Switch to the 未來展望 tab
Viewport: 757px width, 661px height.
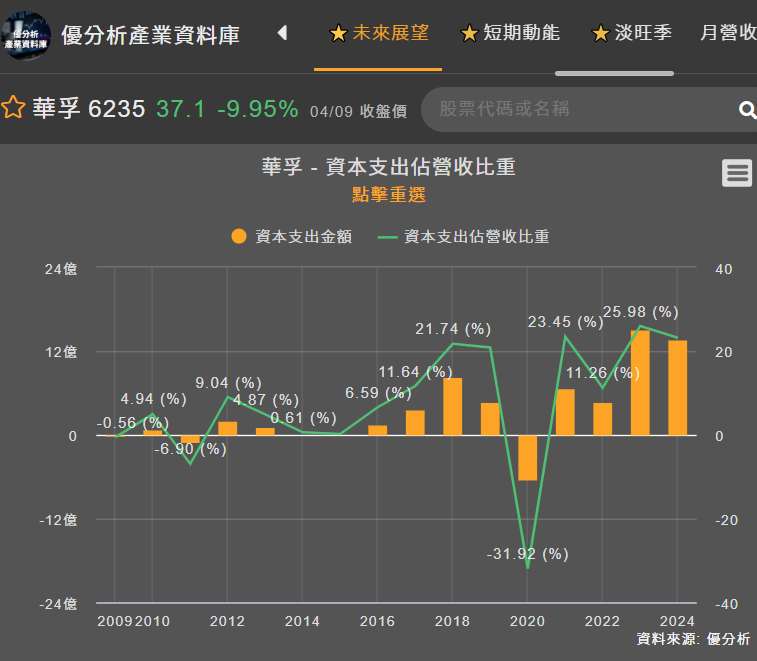pyautogui.click(x=378, y=33)
